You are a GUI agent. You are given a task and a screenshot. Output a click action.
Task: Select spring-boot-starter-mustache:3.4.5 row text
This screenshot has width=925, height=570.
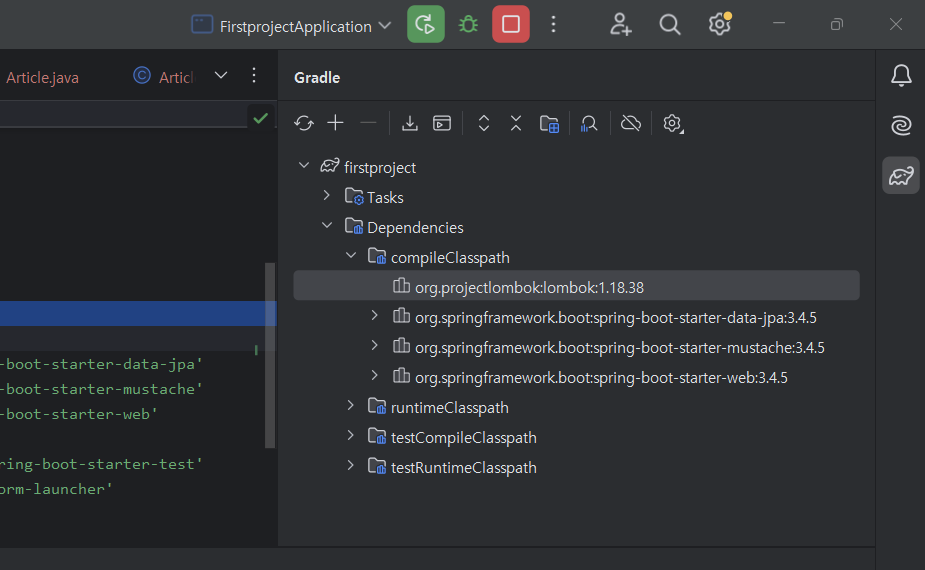click(619, 348)
